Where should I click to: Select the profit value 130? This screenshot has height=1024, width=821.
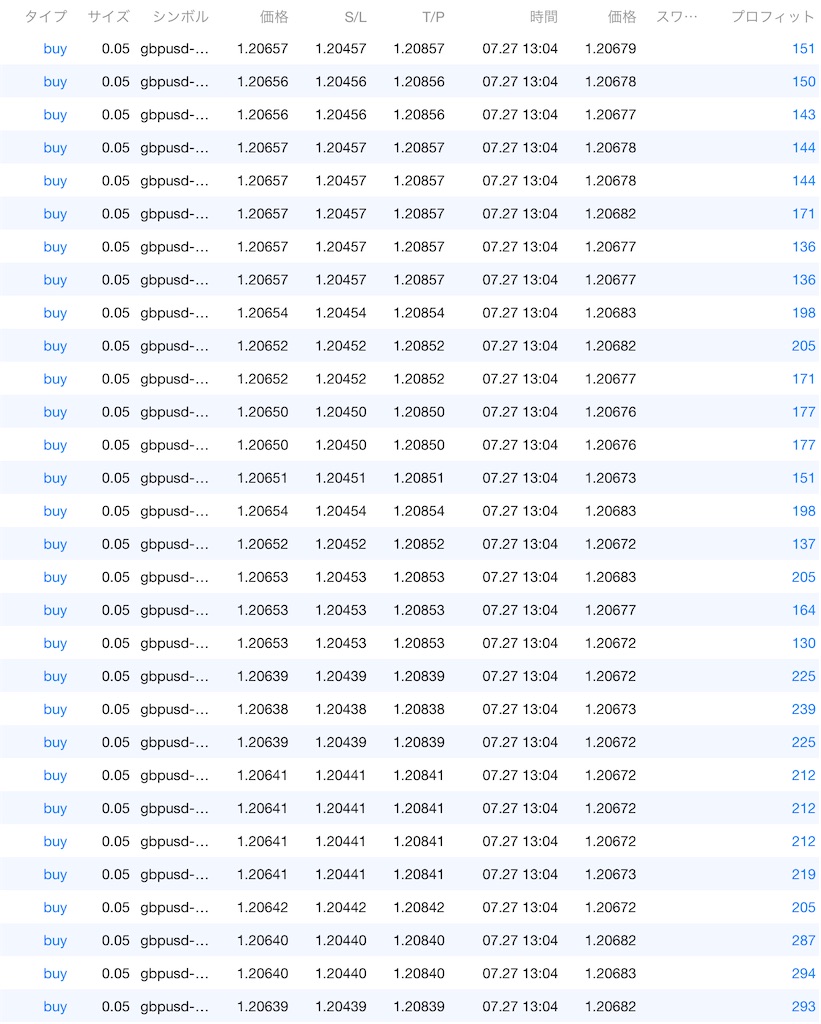tap(803, 643)
